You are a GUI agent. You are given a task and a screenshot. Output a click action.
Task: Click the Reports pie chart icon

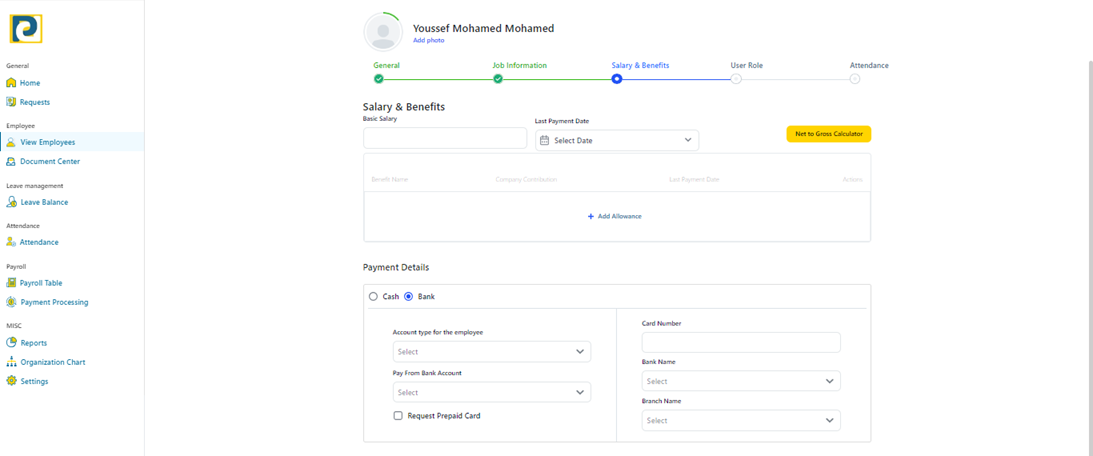pos(11,343)
